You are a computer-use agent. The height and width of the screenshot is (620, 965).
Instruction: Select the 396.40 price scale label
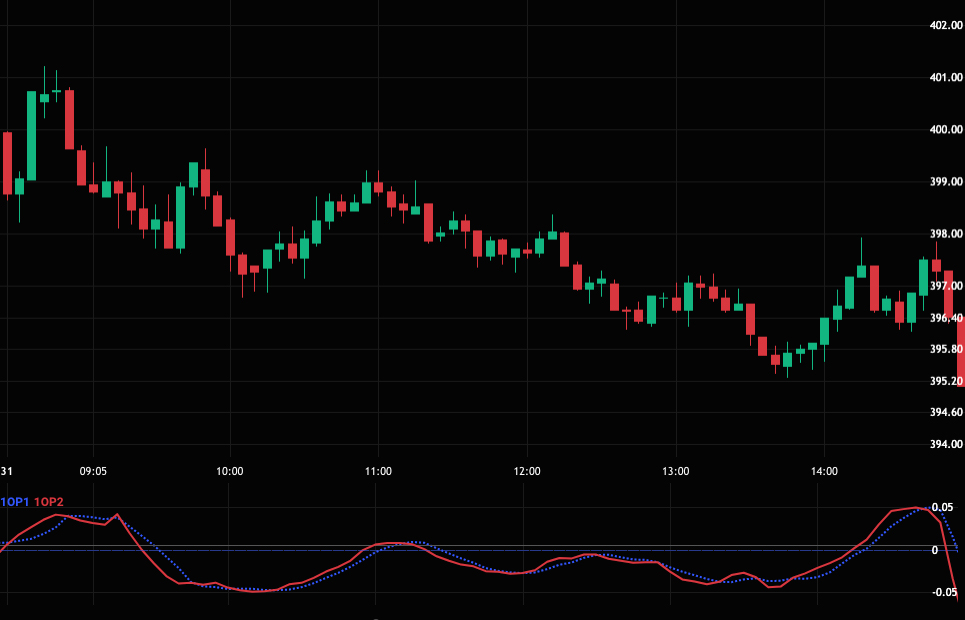tap(945, 318)
